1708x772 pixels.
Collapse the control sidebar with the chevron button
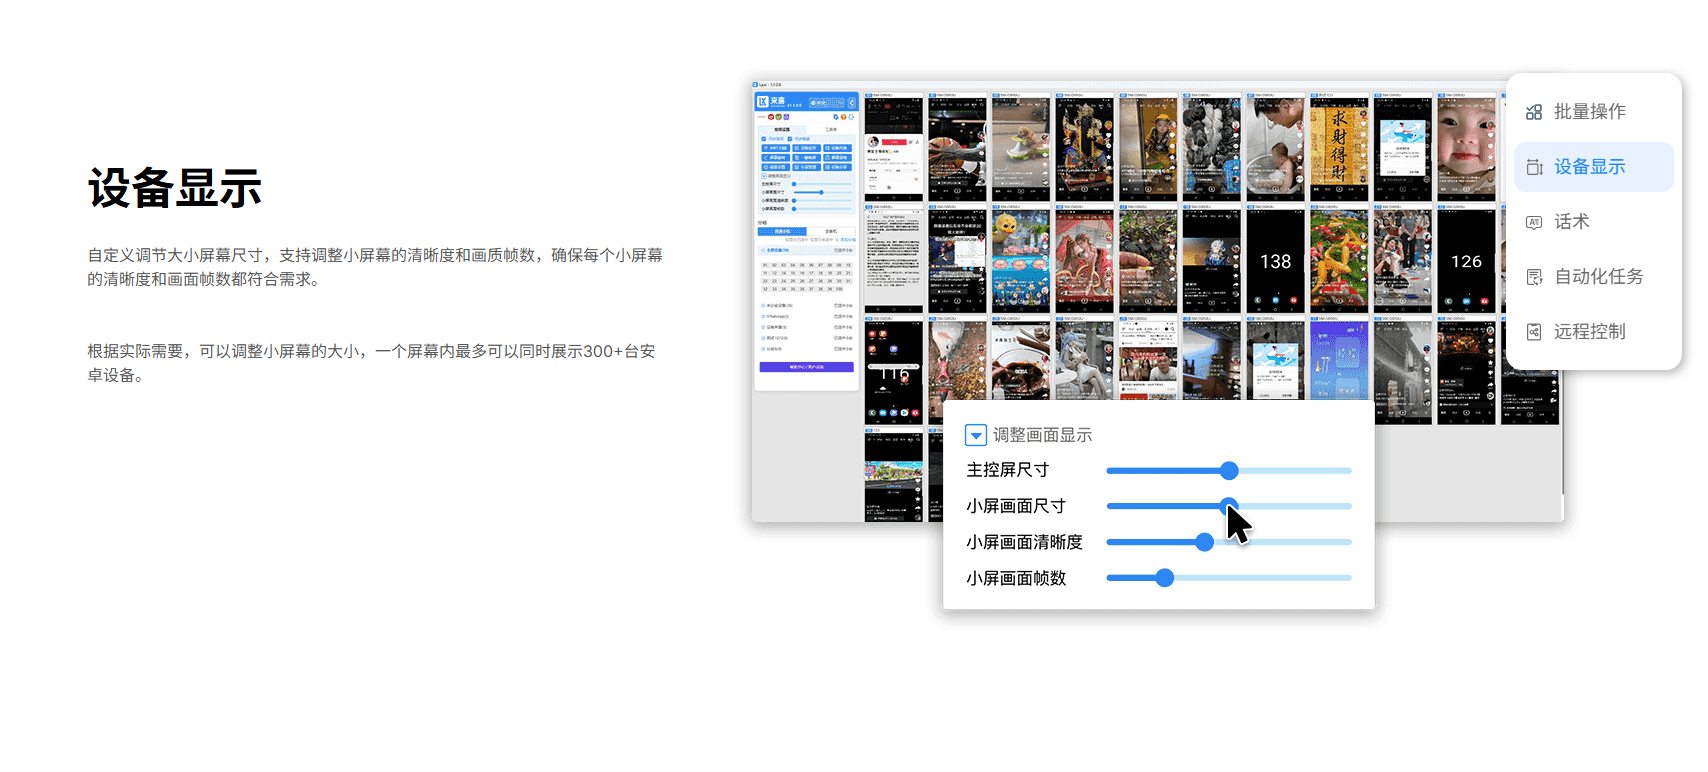click(x=852, y=103)
